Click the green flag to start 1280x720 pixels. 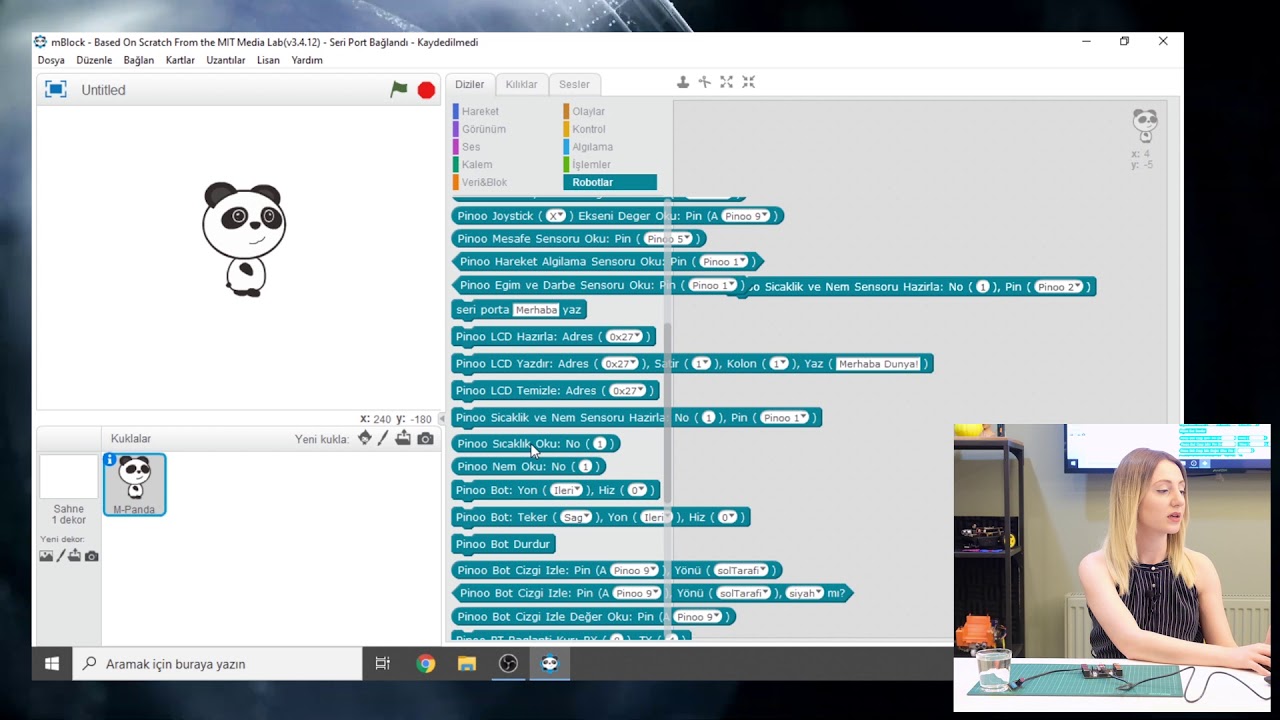(x=399, y=89)
